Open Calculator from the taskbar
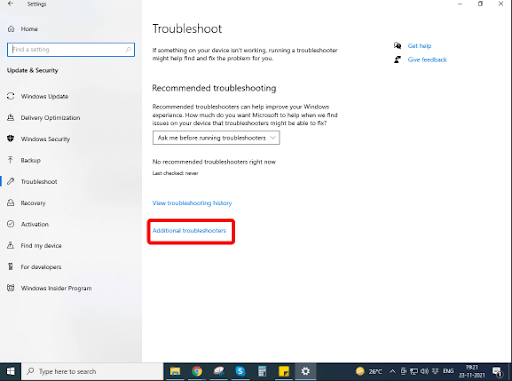The height and width of the screenshot is (381, 512). coord(262,371)
